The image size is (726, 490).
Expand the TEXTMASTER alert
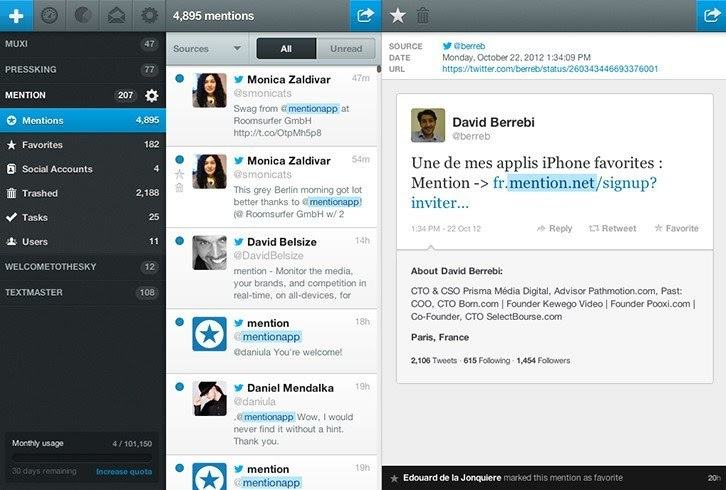coord(82,292)
